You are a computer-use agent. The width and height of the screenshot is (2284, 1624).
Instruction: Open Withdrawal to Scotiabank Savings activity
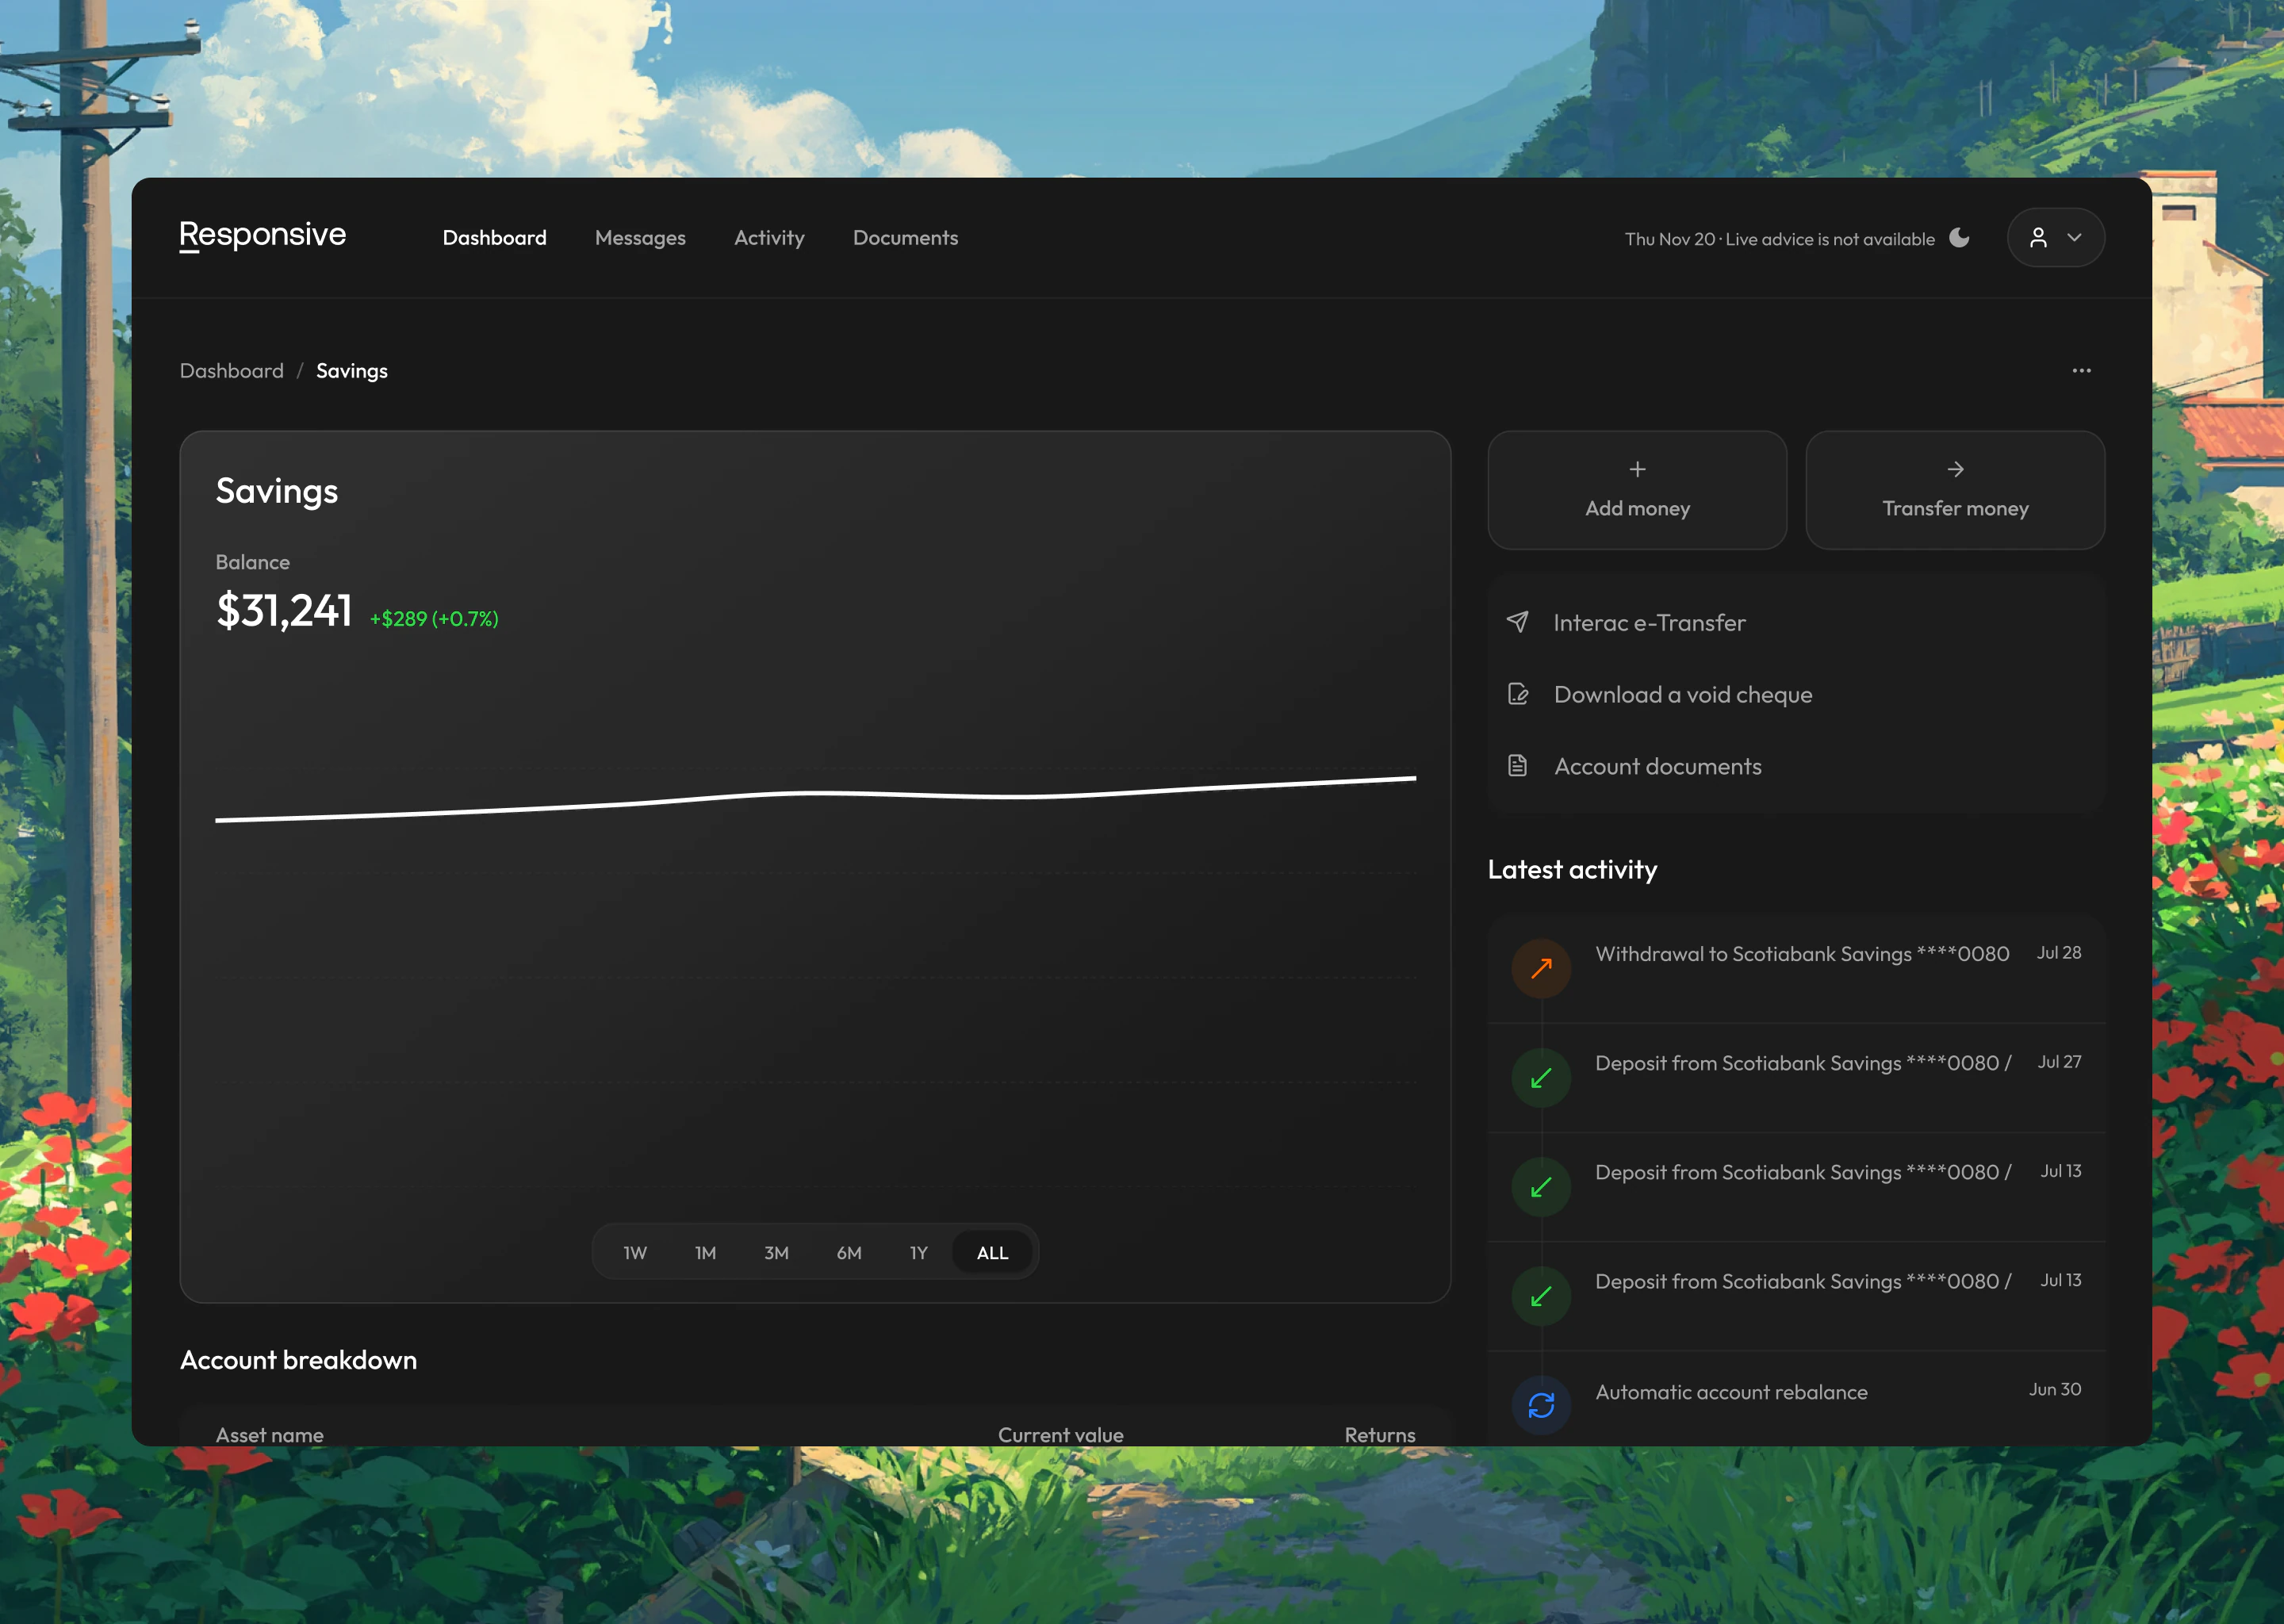point(1796,968)
